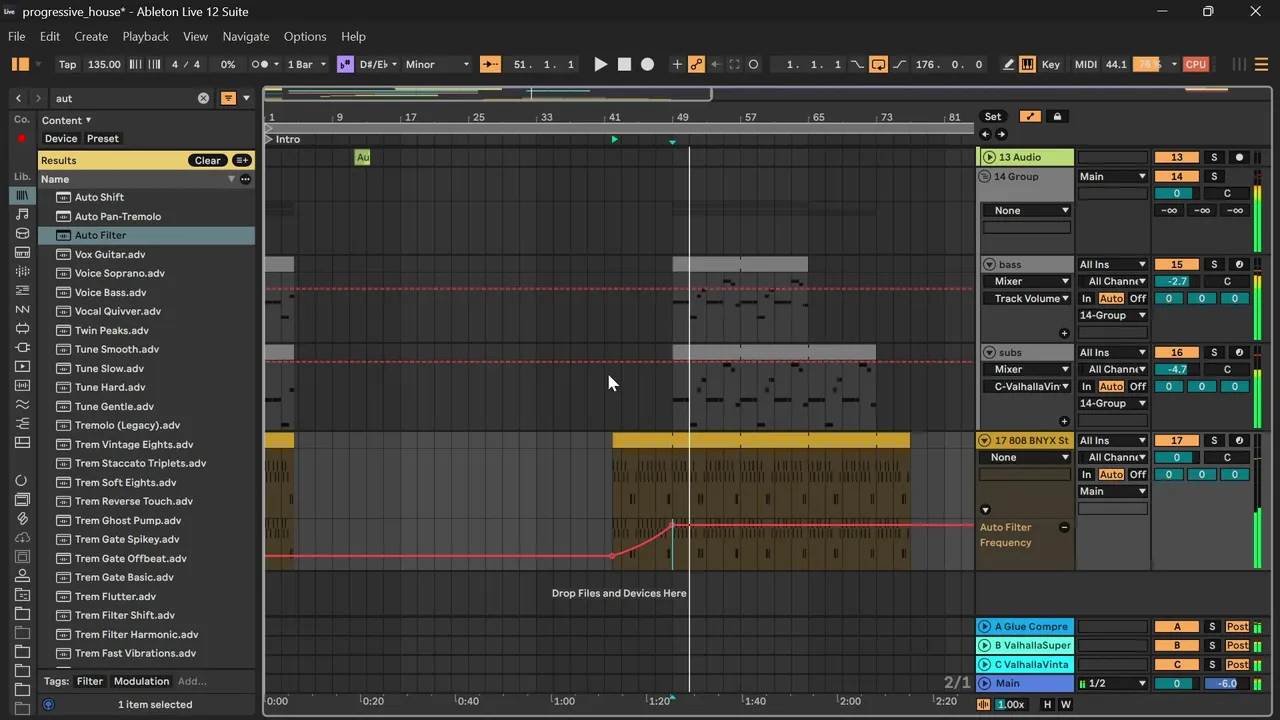Open MIDI Map Mode
This screenshot has height=720, width=1280.
[1085, 64]
